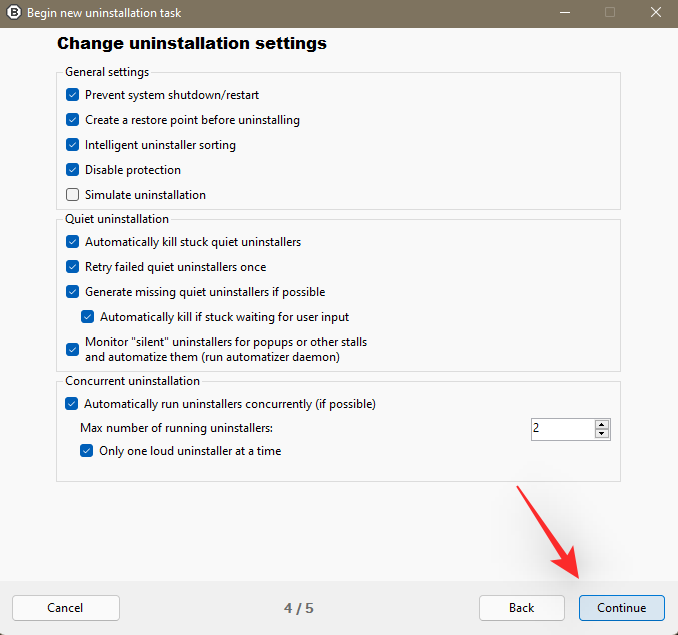Toggle Prevent system shutdown/restart checkbox
The height and width of the screenshot is (635, 678).
[72, 95]
